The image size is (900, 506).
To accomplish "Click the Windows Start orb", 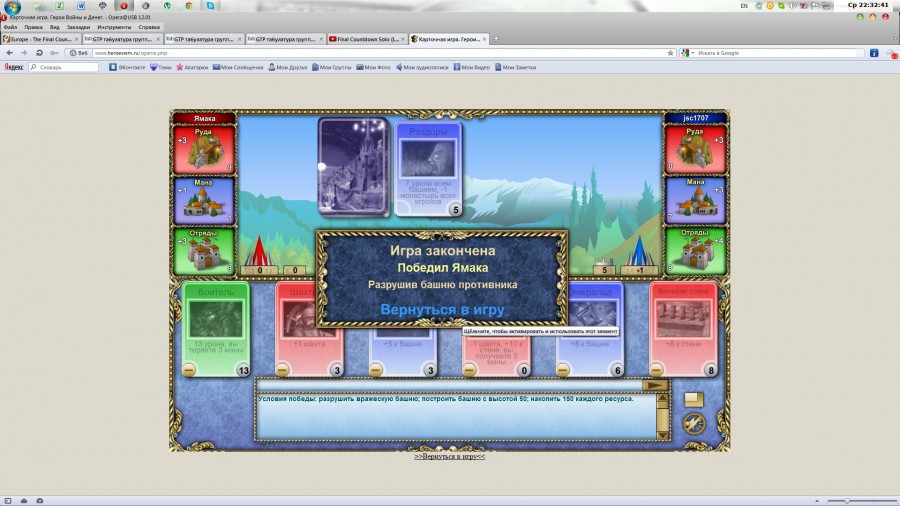I will 12,6.
